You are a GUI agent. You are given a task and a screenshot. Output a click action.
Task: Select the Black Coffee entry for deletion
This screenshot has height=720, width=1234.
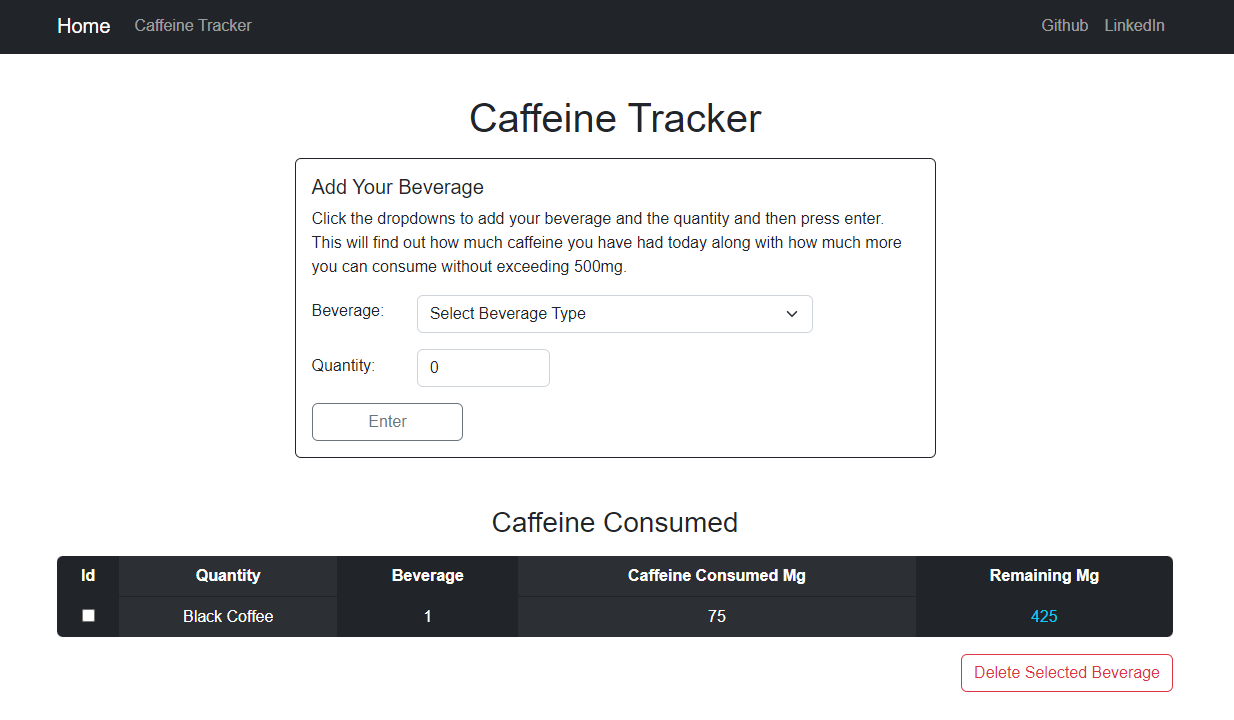coord(88,615)
